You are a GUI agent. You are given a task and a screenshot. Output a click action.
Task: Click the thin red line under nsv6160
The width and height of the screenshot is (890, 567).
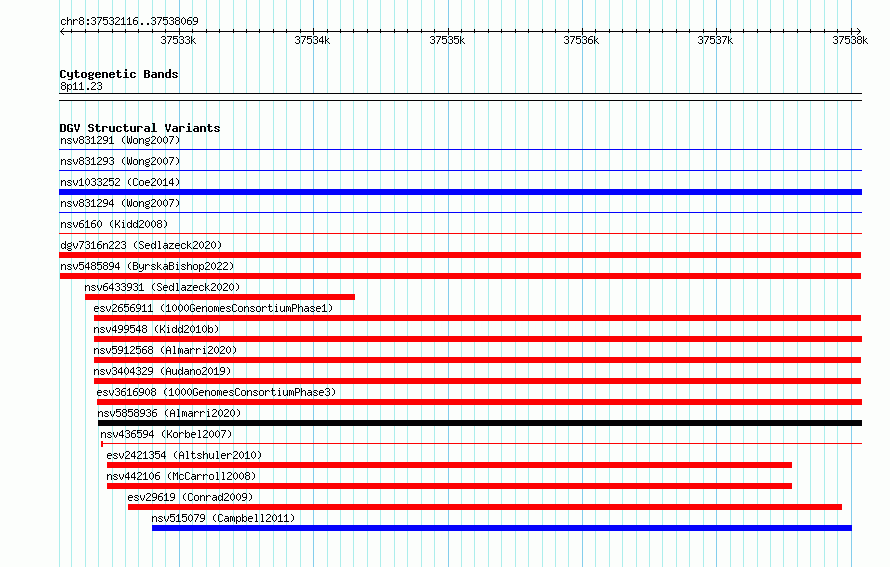tap(460, 234)
